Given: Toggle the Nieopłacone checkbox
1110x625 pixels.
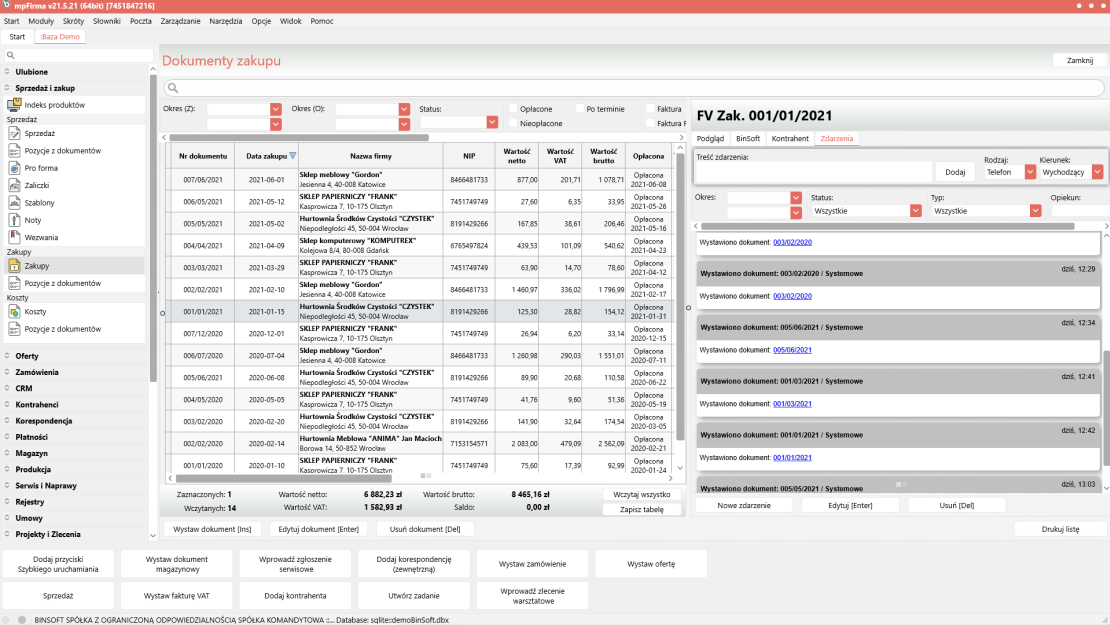Looking at the screenshot, I should (513, 123).
